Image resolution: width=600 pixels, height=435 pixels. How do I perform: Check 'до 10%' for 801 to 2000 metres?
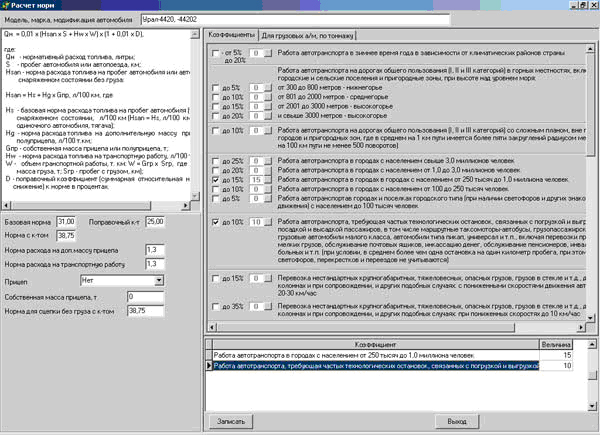216,97
